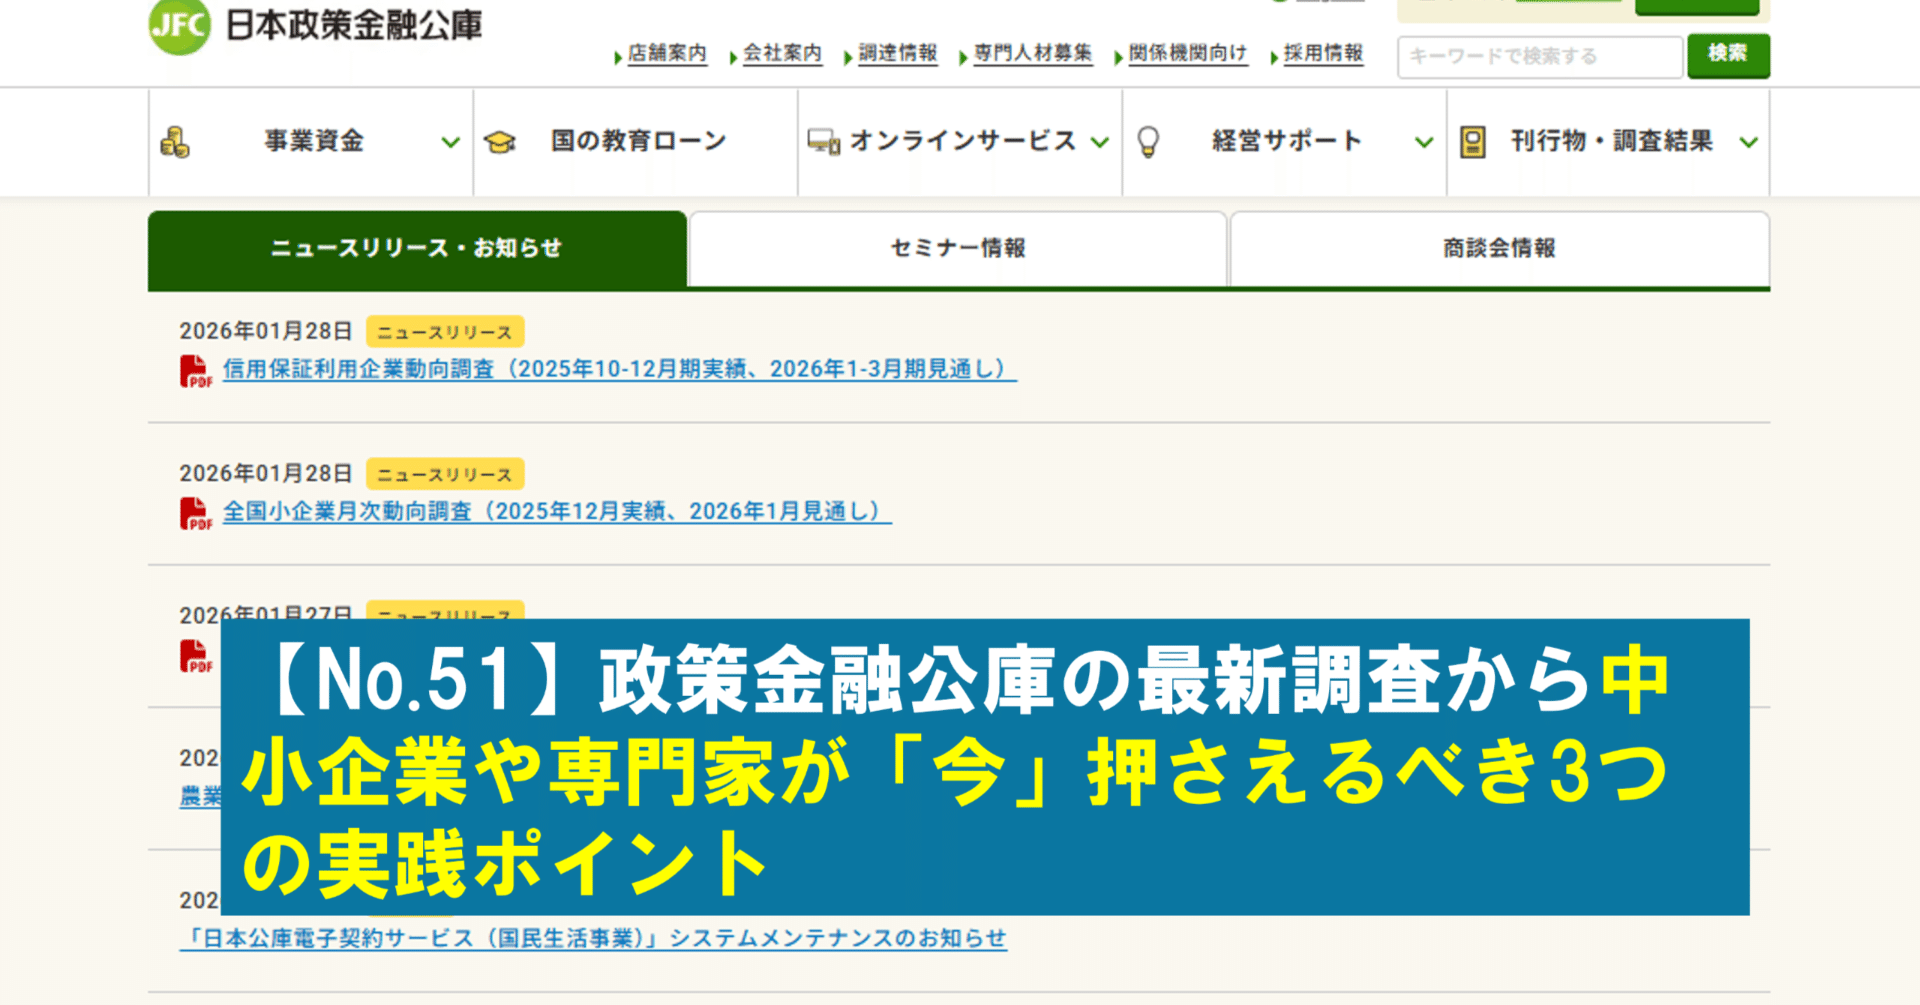Open the PDF icon for 全国小企業月次動向調査
This screenshot has width=1920, height=1005.
pyautogui.click(x=192, y=512)
